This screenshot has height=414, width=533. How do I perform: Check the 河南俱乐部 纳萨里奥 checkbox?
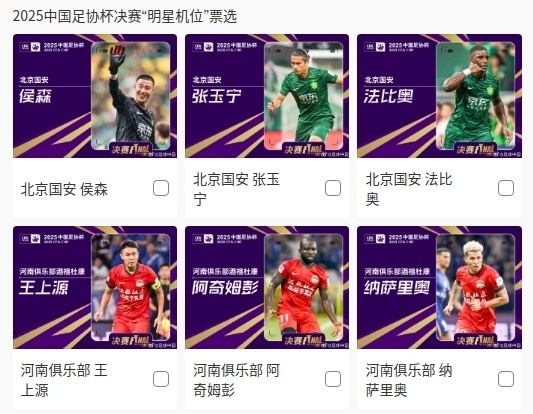[x=505, y=379]
